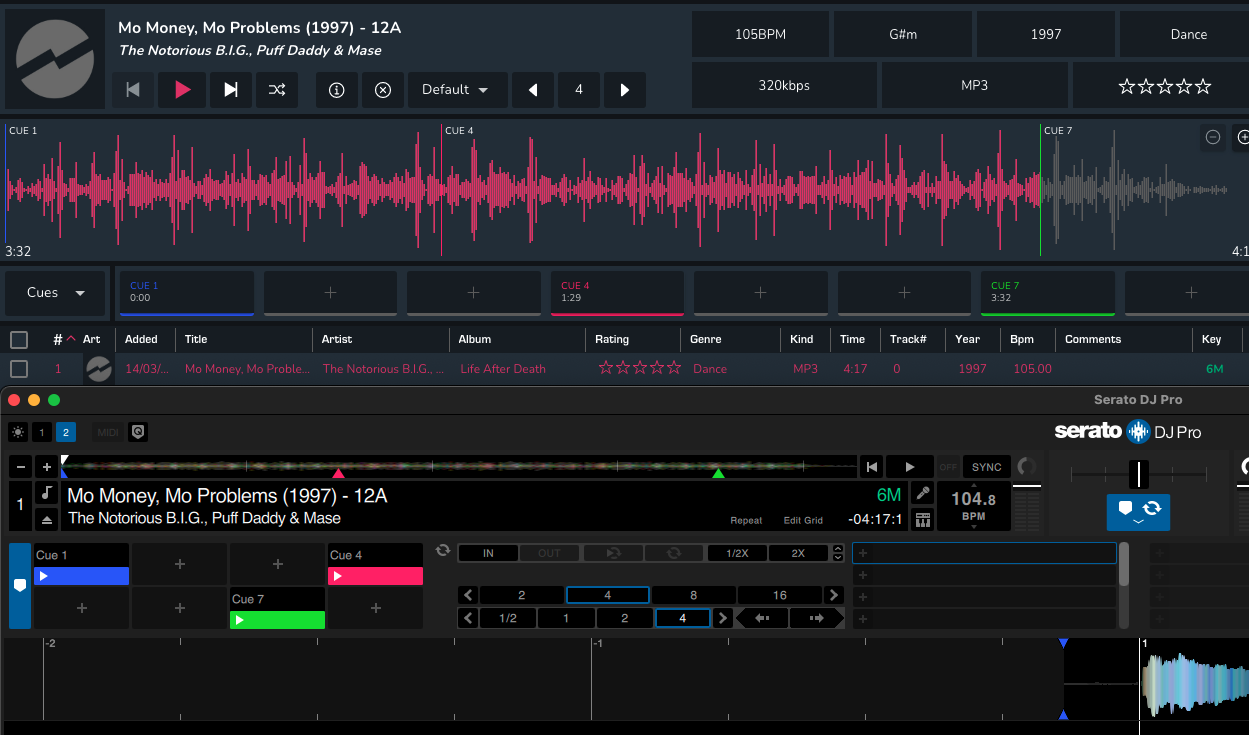Set loop IN point

coord(488,553)
